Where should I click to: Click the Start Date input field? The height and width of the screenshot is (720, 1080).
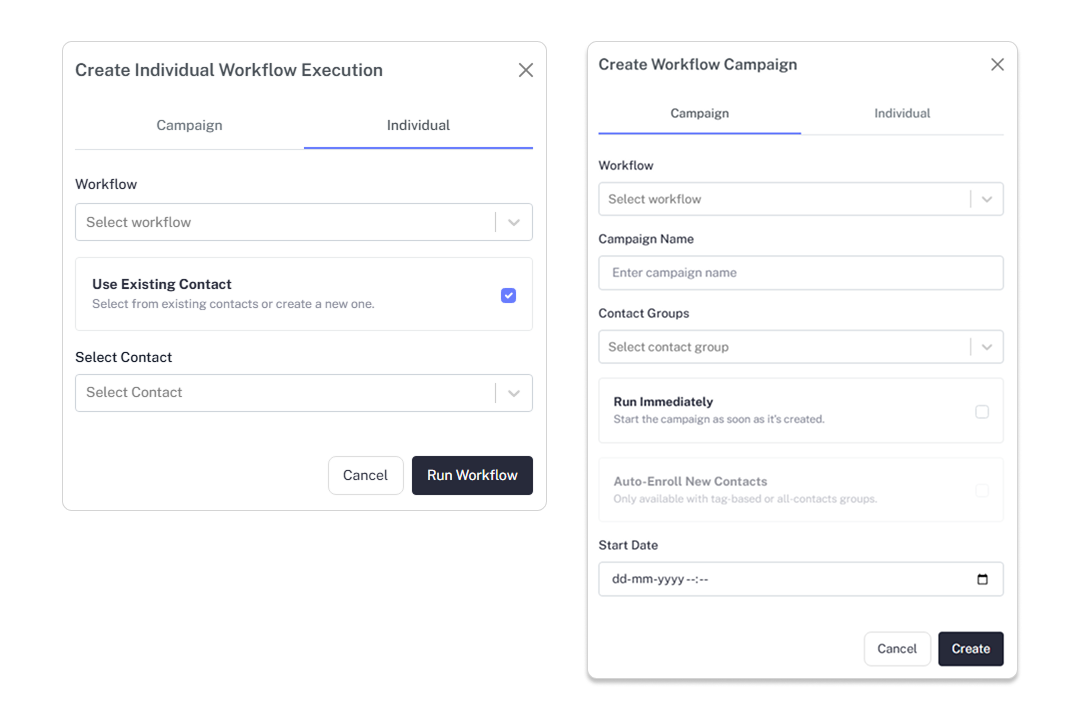780,579
